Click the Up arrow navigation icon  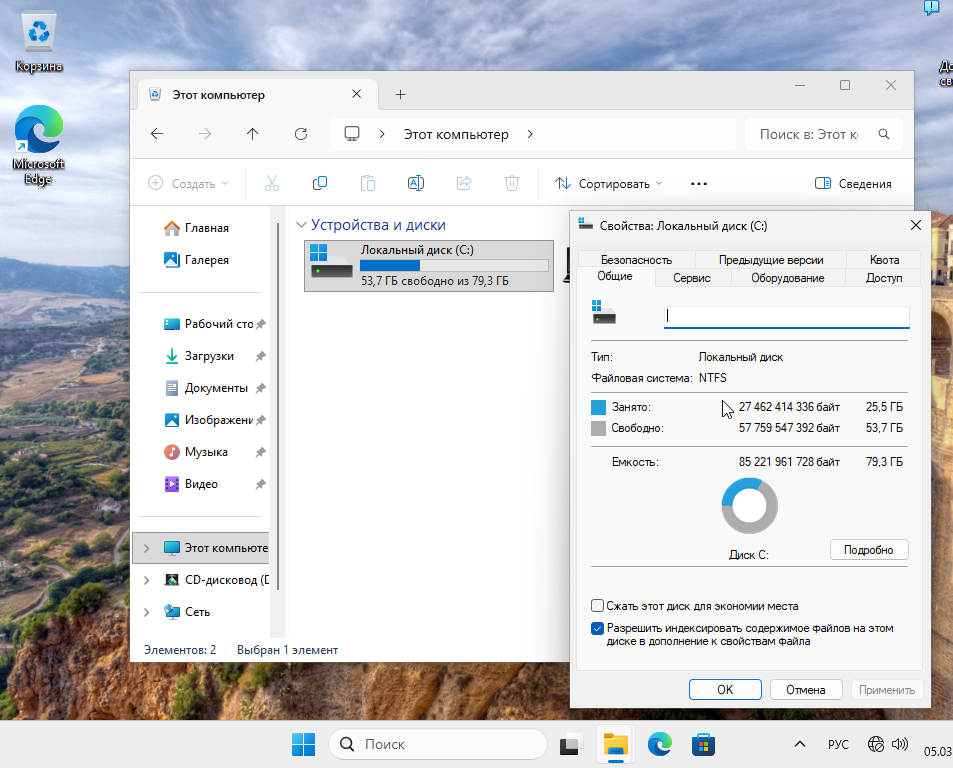253,134
